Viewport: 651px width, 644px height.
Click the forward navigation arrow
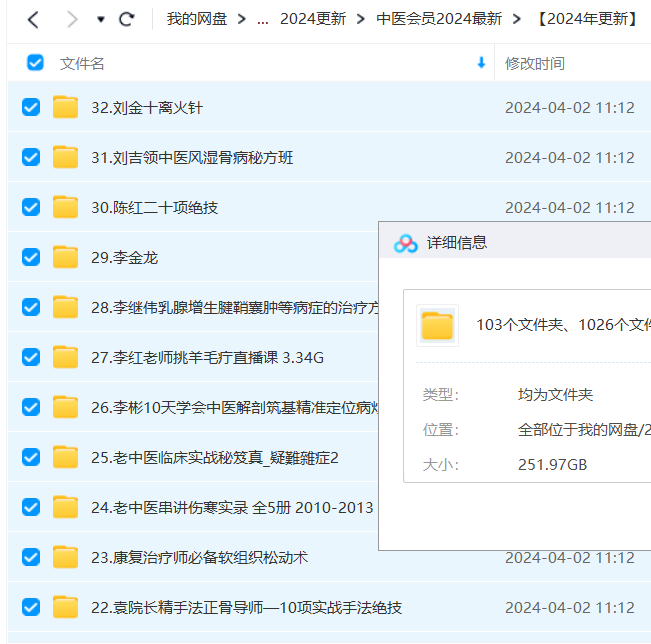[x=70, y=19]
